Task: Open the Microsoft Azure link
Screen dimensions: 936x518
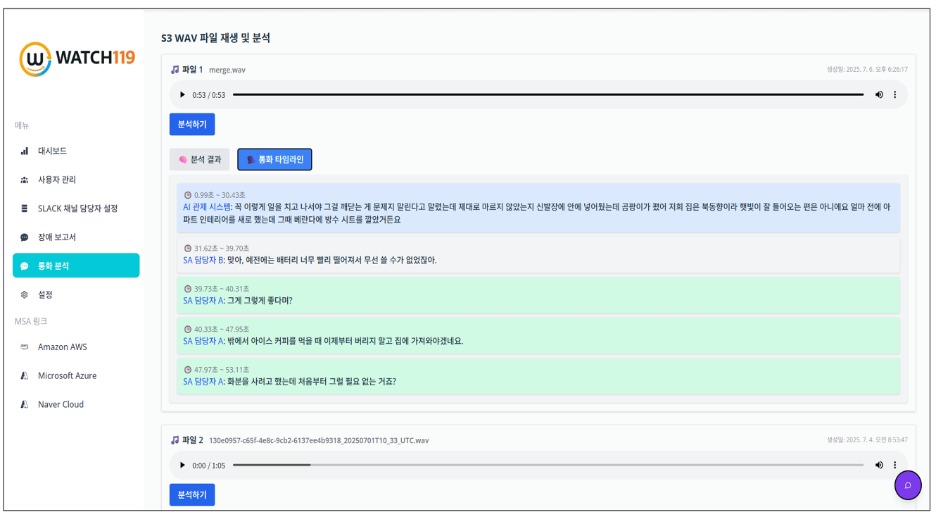Action: tap(67, 376)
